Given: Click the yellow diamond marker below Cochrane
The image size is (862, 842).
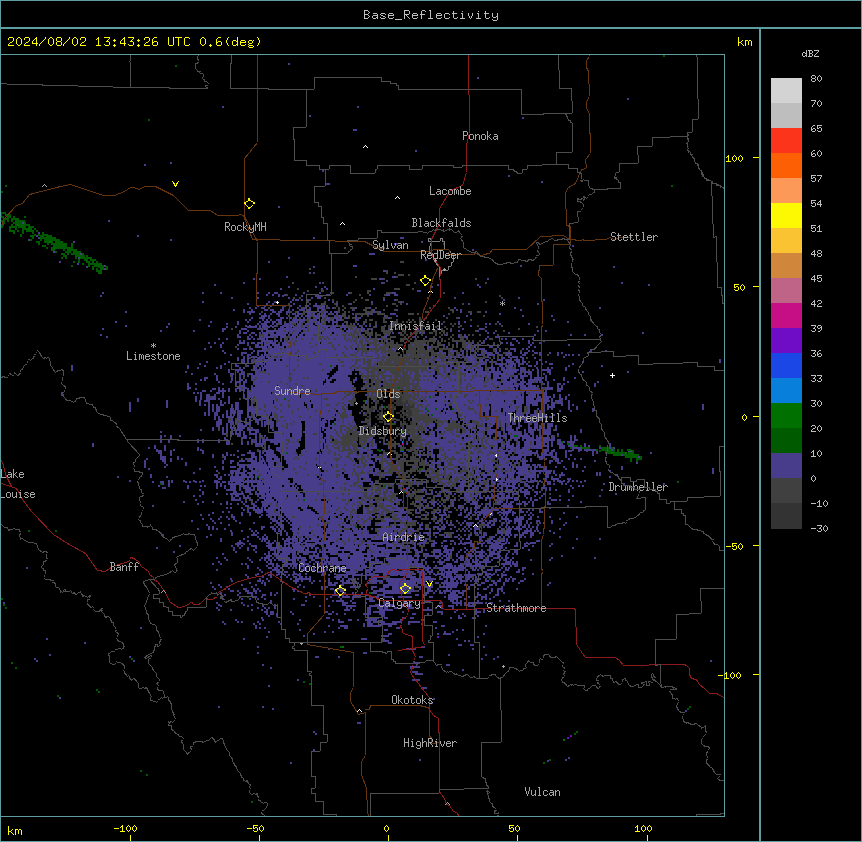Looking at the screenshot, I should 340,591.
